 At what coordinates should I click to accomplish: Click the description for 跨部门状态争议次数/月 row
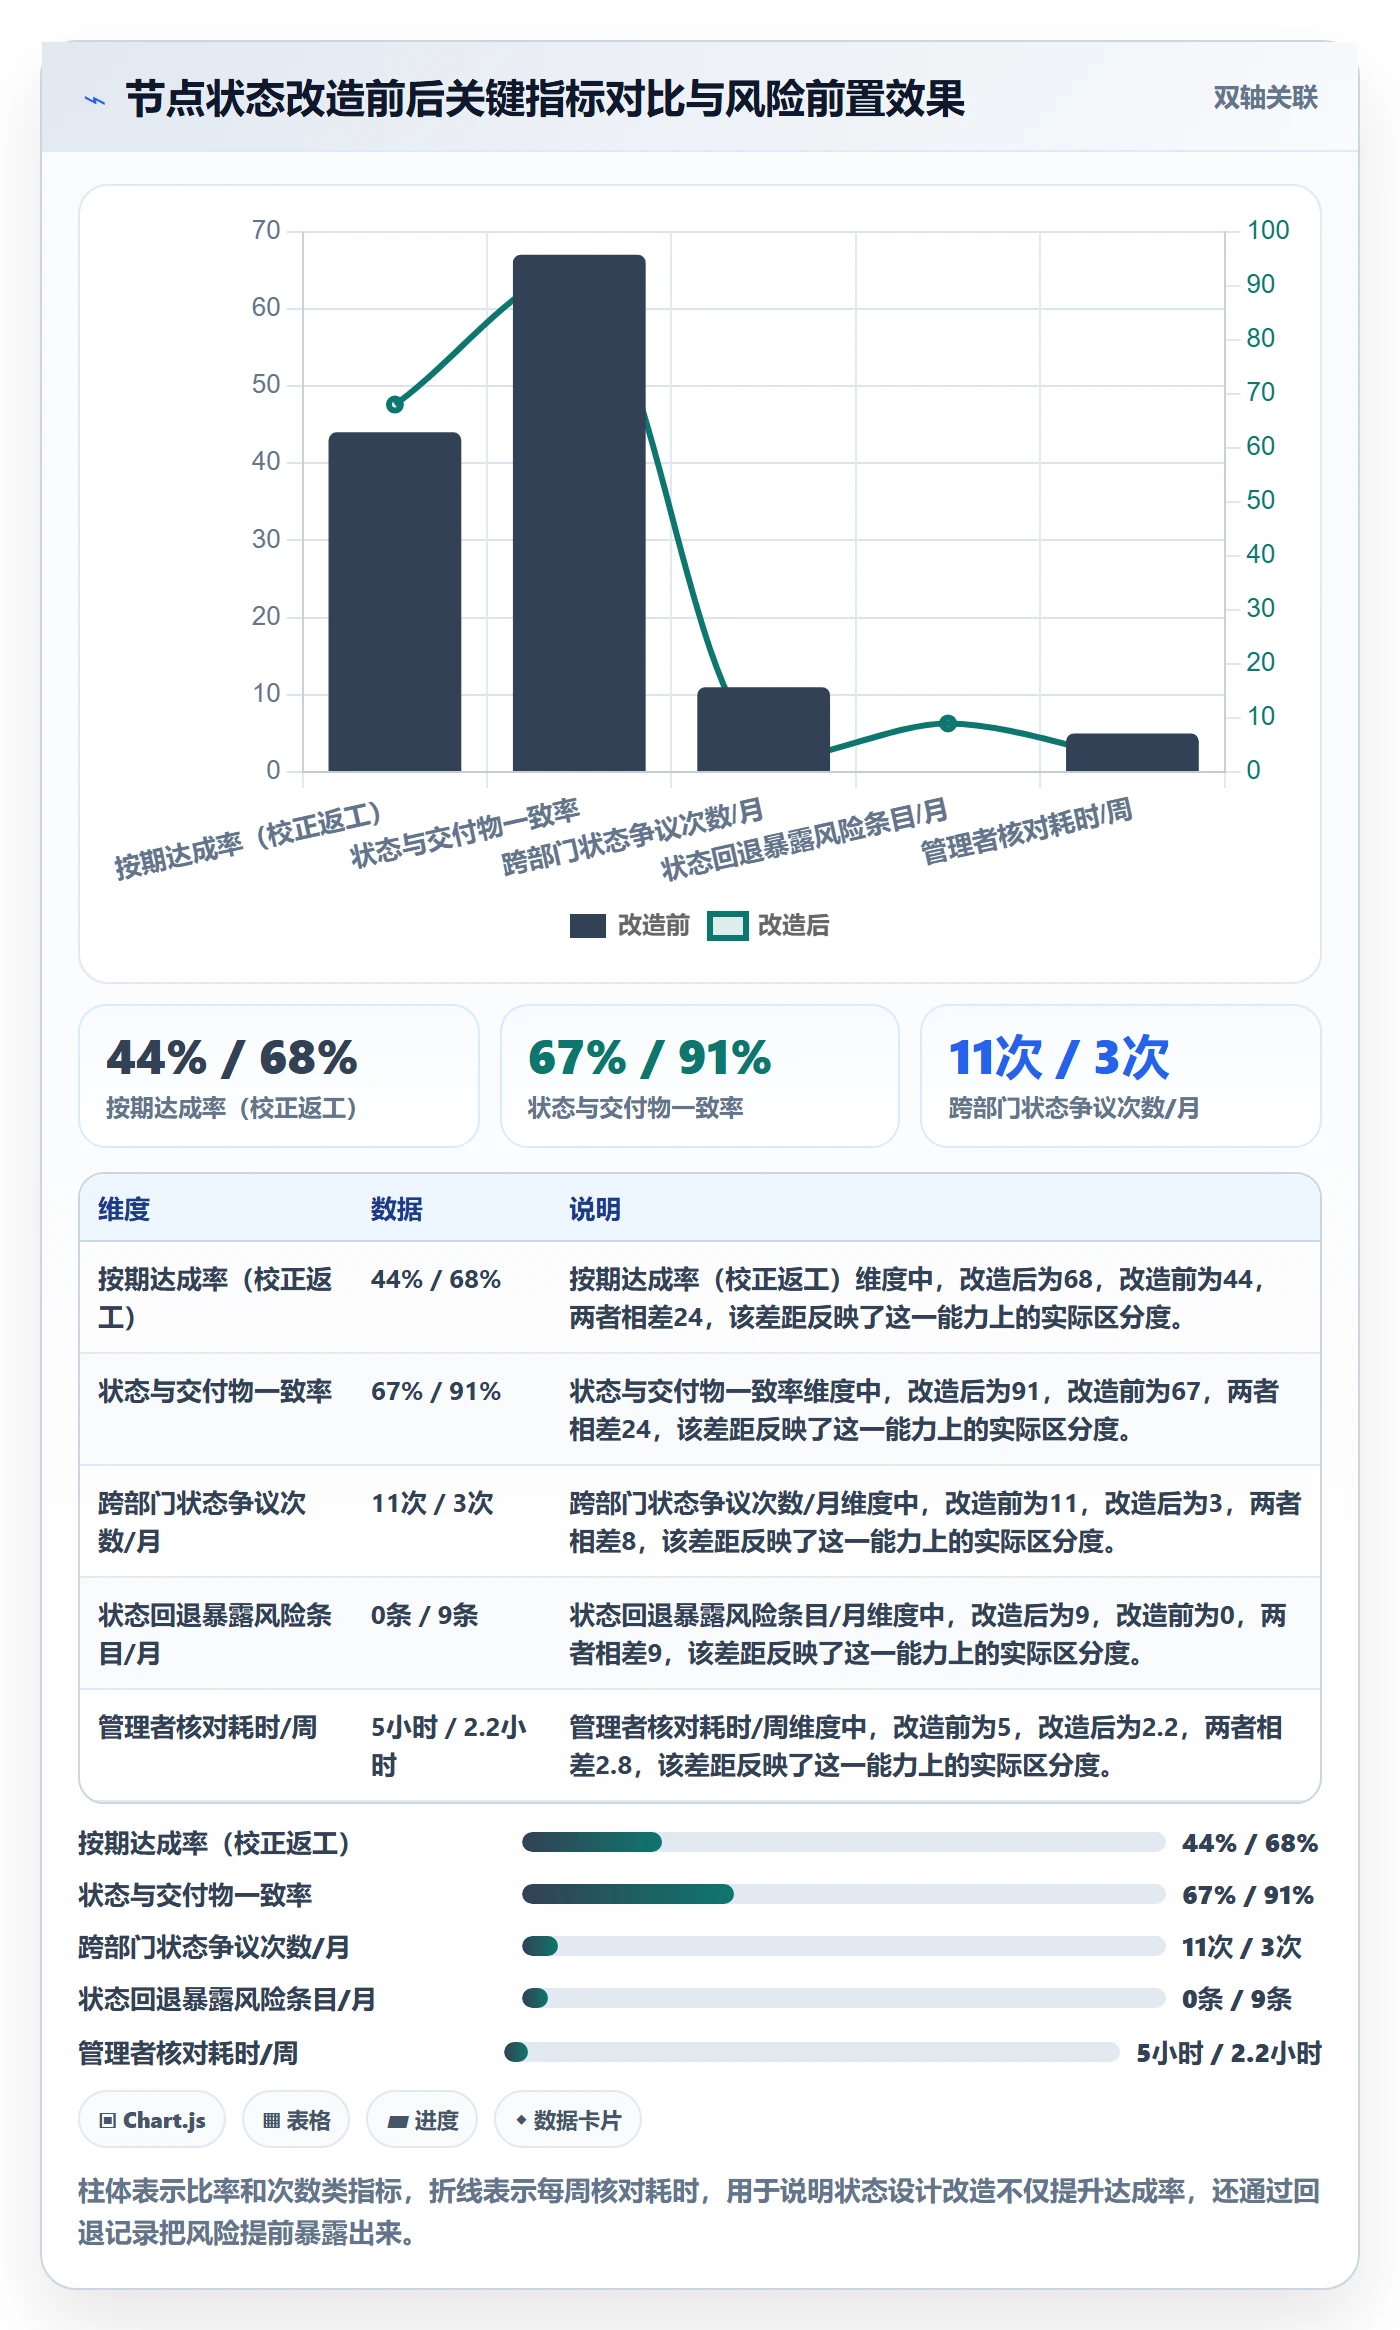pos(935,1522)
